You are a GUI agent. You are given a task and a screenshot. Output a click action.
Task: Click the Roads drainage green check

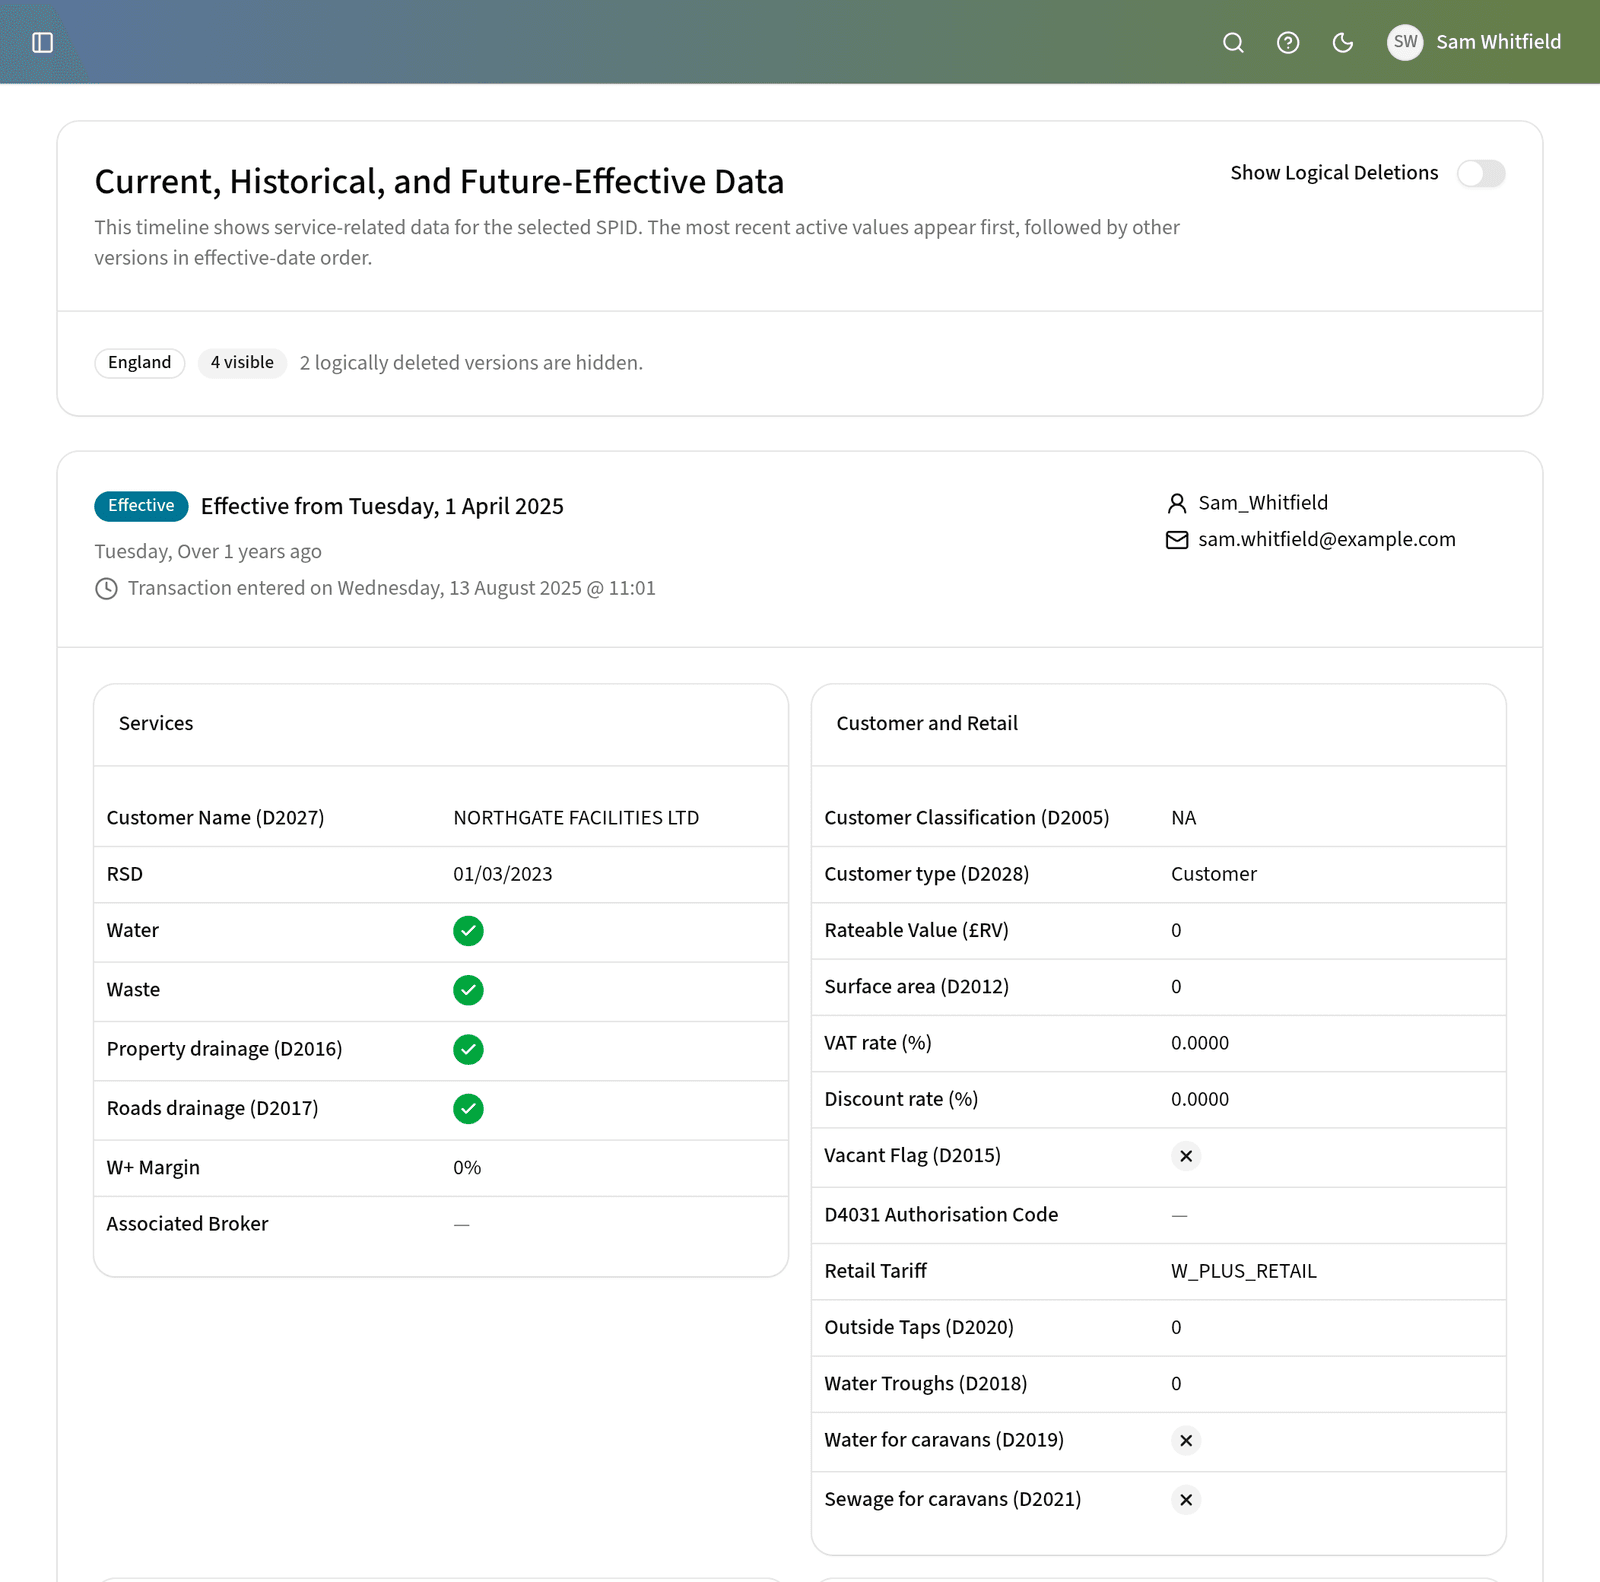[x=468, y=1108]
